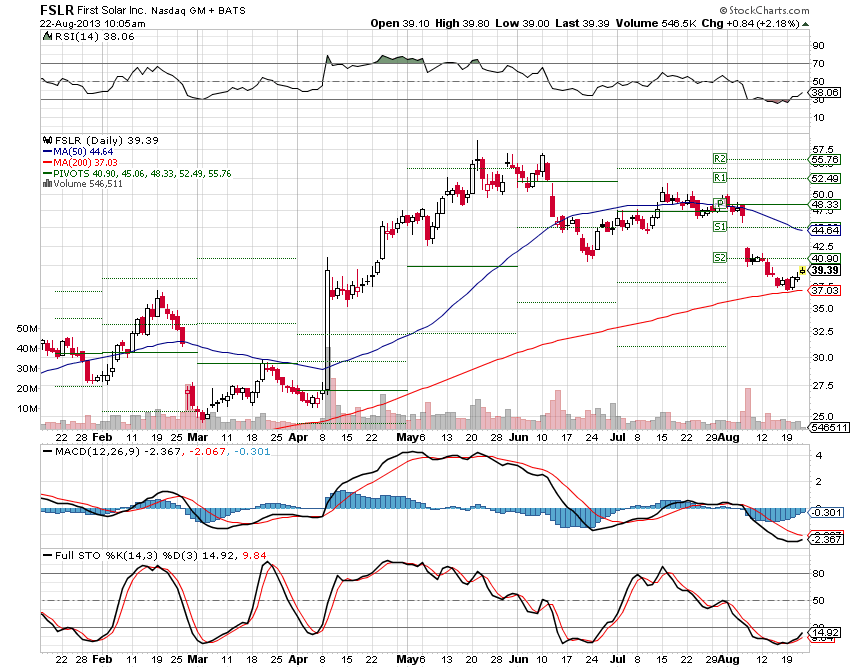Click the blue 44.64 MA(50) axis tag

click(825, 230)
